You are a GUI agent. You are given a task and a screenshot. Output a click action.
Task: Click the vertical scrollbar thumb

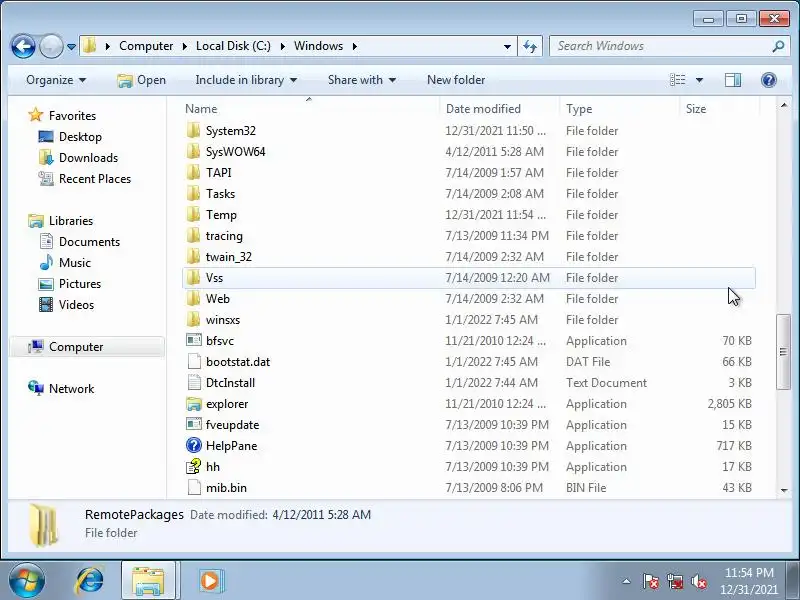click(783, 352)
